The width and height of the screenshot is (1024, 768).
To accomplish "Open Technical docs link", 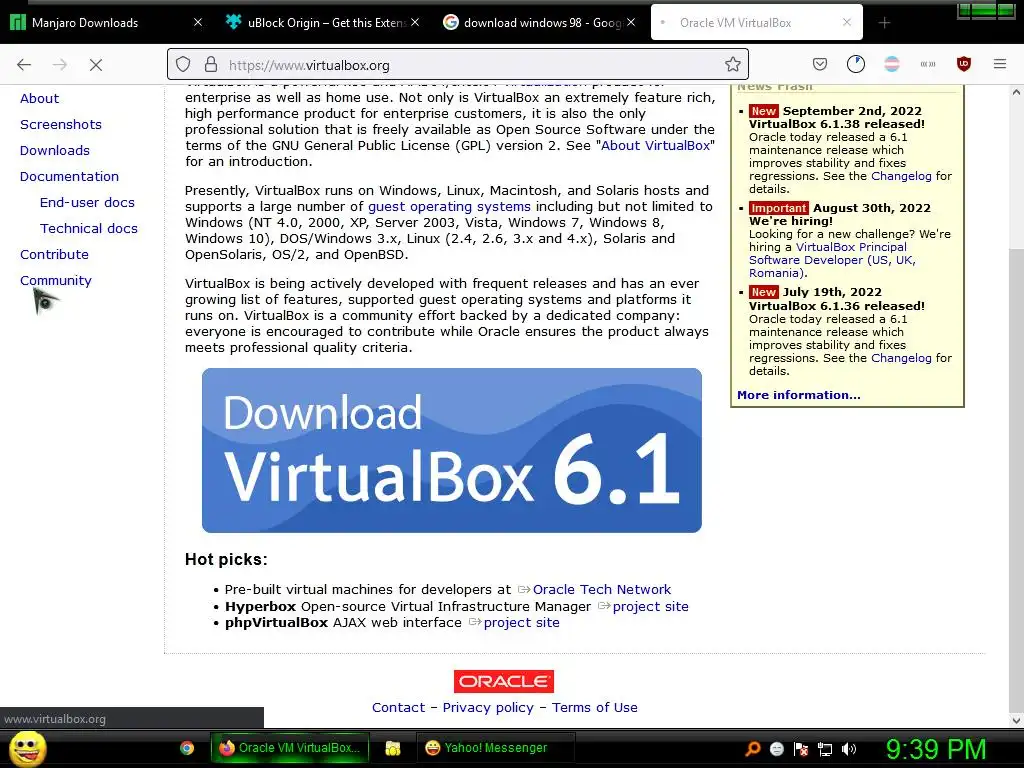I will (89, 229).
